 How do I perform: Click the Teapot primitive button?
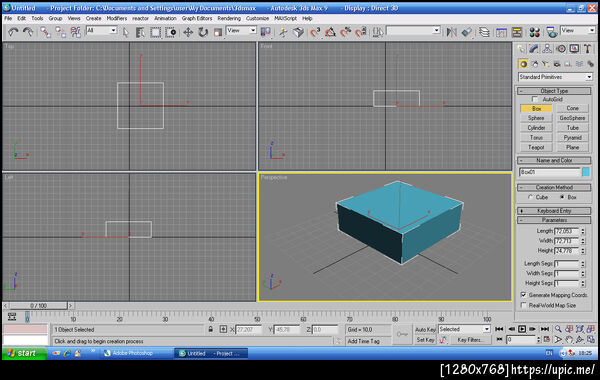tap(536, 147)
